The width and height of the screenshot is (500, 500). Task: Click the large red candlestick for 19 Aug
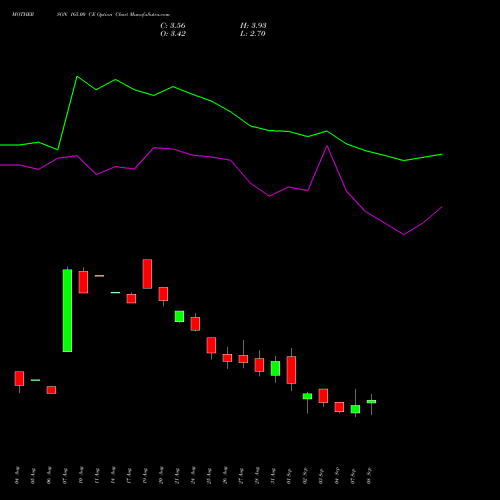tap(147, 274)
